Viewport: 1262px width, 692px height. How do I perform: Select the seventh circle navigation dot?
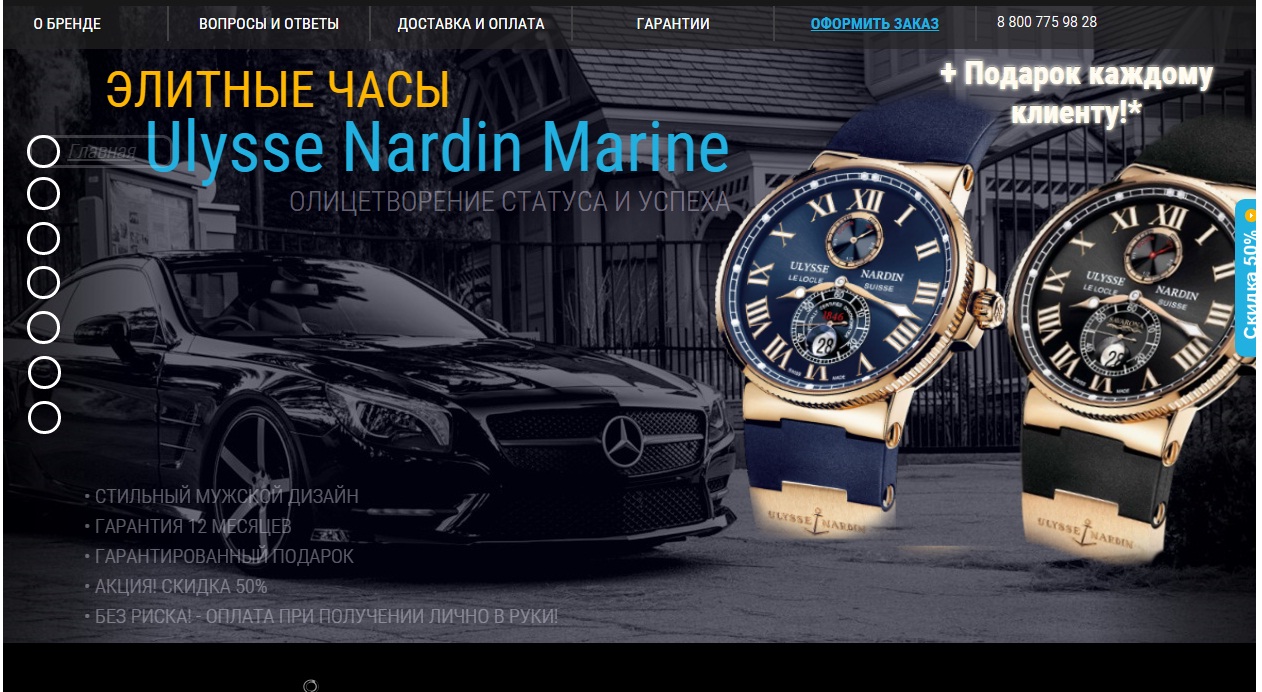coord(43,417)
